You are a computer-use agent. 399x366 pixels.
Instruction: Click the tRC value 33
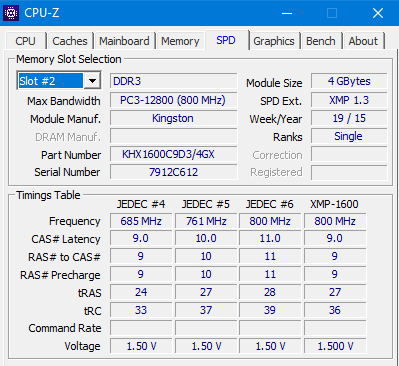click(141, 310)
